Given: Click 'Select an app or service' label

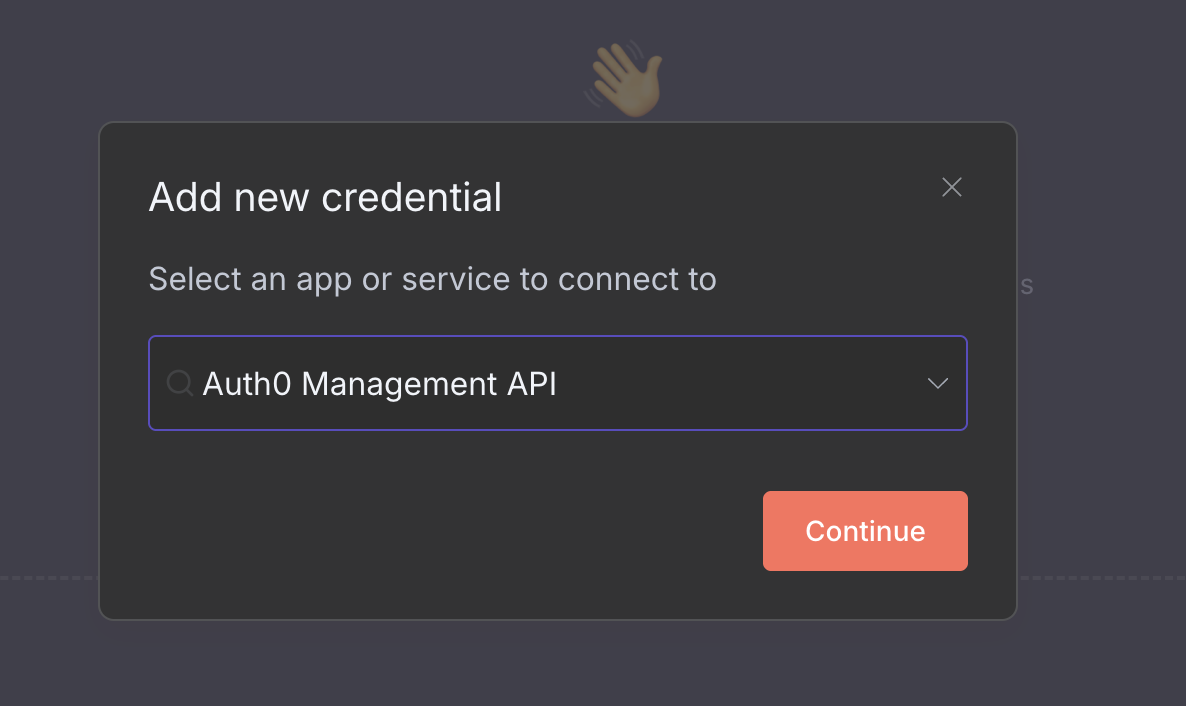Looking at the screenshot, I should (432, 279).
